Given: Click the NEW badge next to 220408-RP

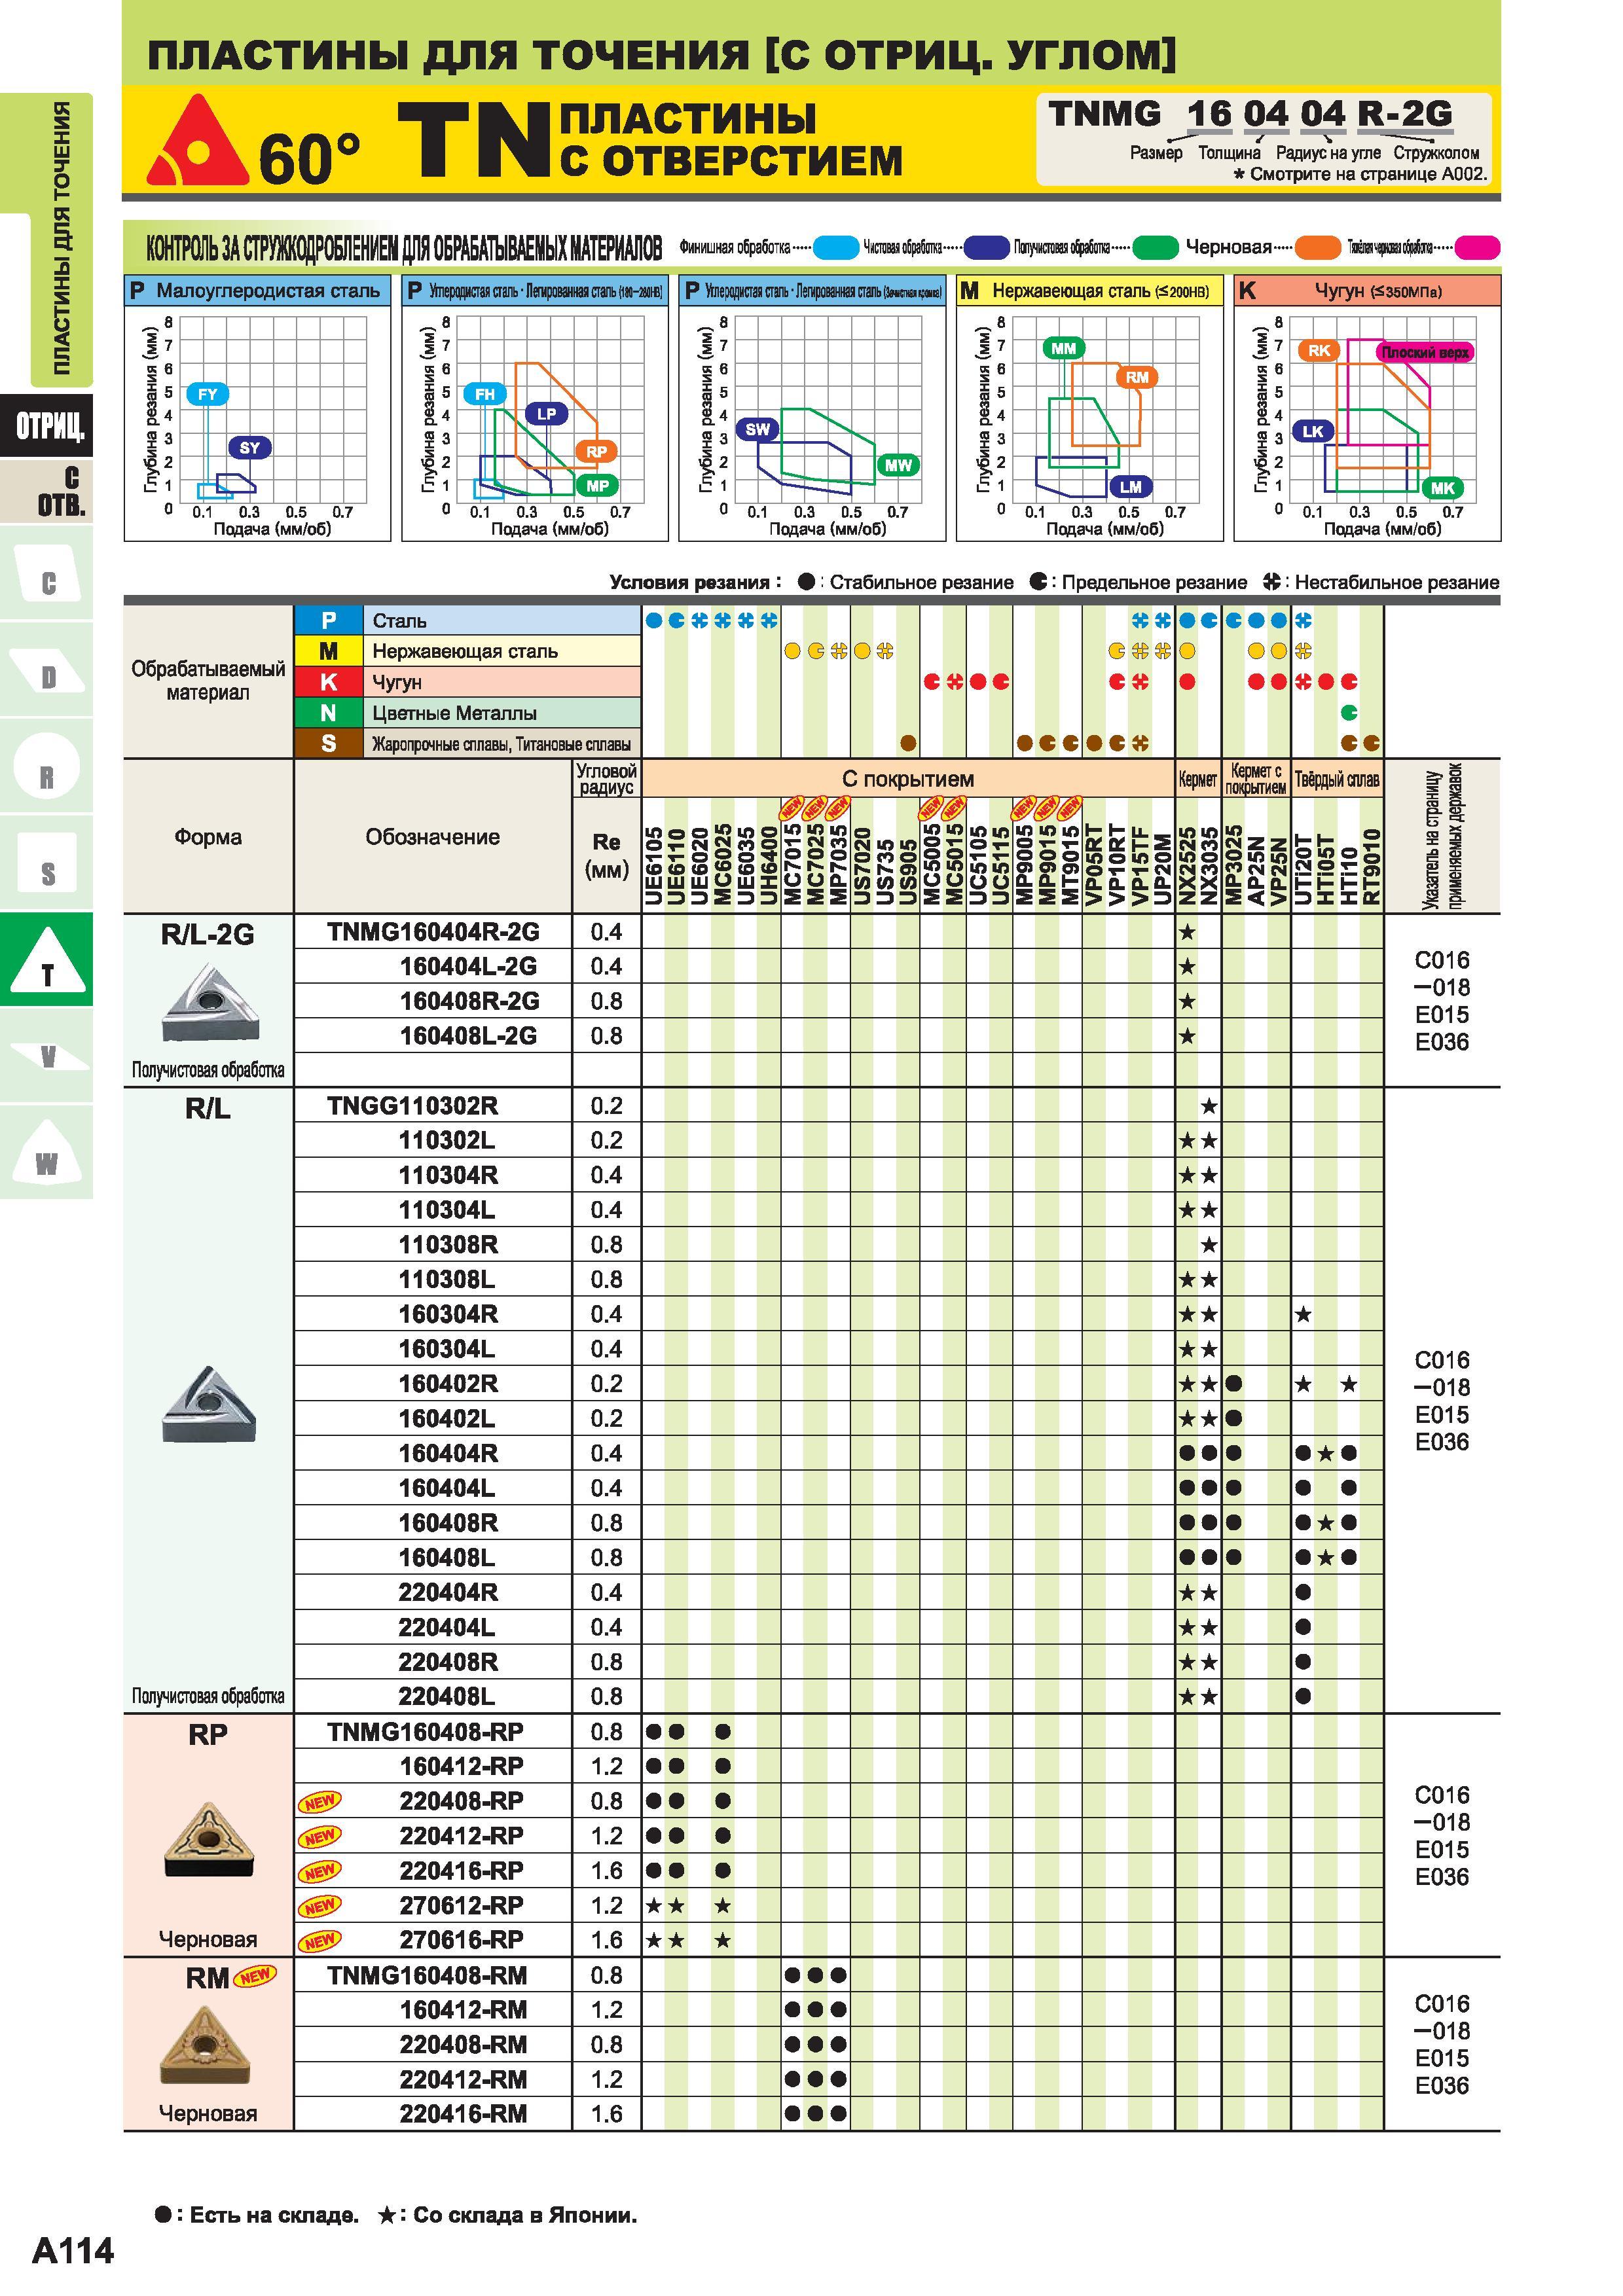Looking at the screenshot, I should tap(320, 1802).
